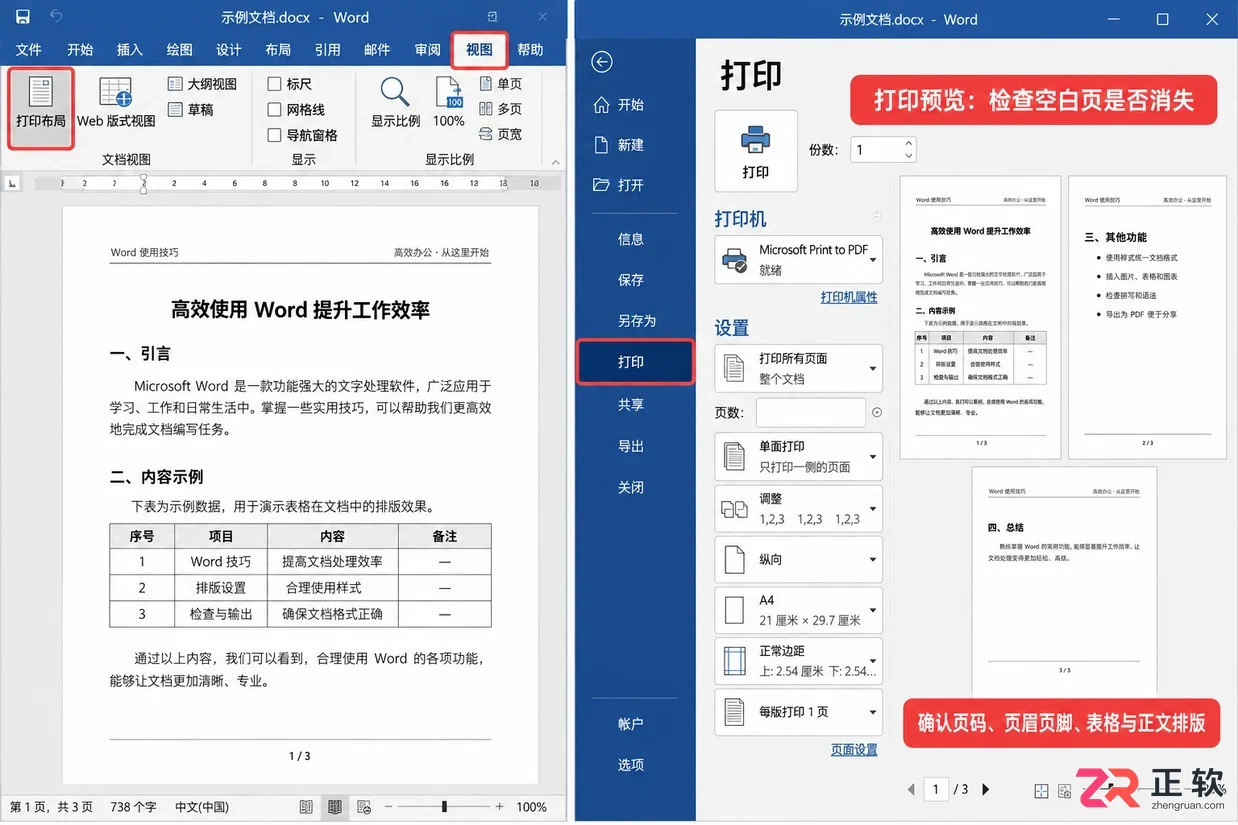
Task: Open the 每版打印 1 页 dropdown
Action: click(799, 712)
